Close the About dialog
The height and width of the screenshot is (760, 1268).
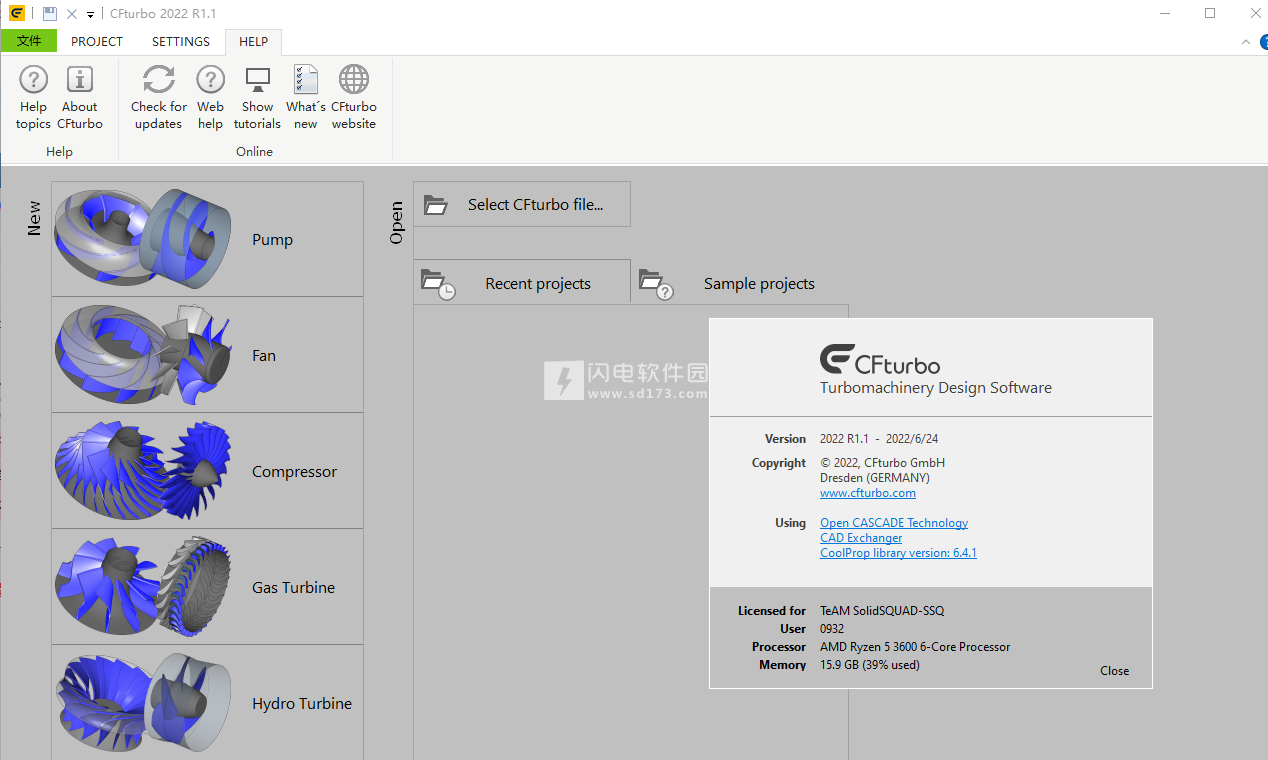click(x=1114, y=671)
